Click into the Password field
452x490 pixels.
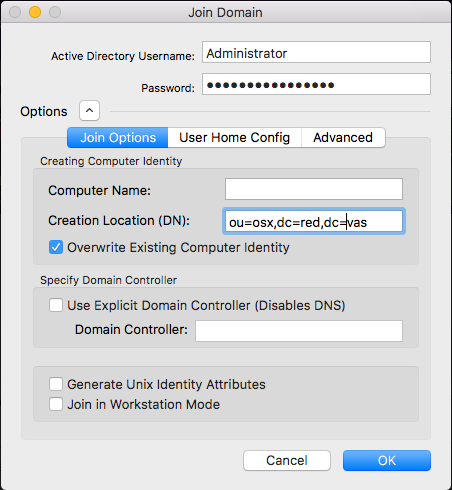pos(316,84)
